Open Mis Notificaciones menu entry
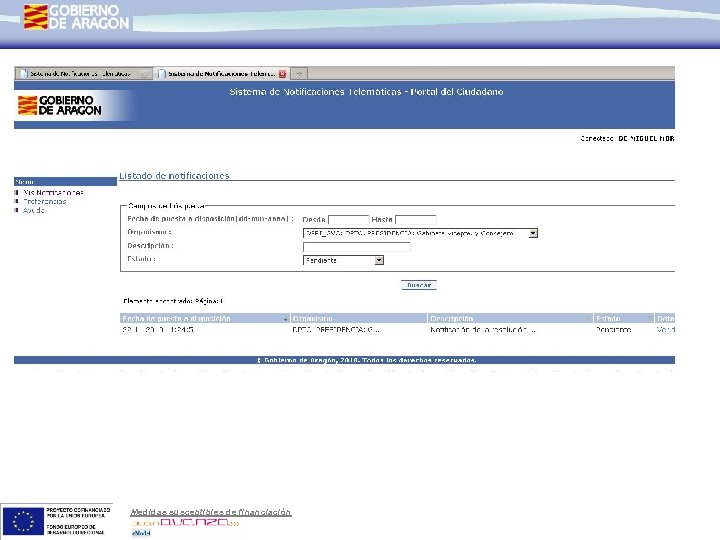Screen dimensions: 720x540 pyautogui.click(x=53, y=192)
